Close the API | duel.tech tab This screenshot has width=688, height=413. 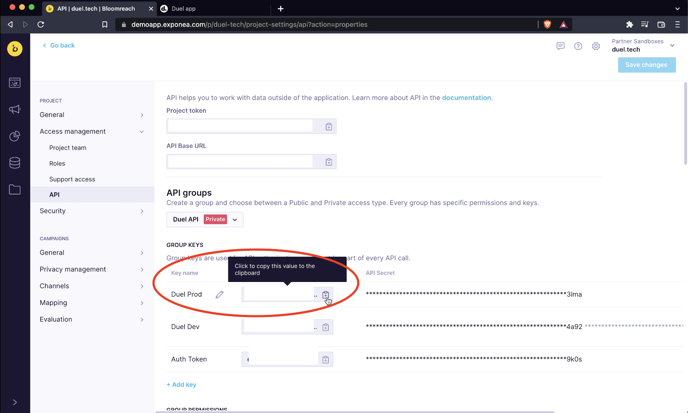click(x=151, y=8)
